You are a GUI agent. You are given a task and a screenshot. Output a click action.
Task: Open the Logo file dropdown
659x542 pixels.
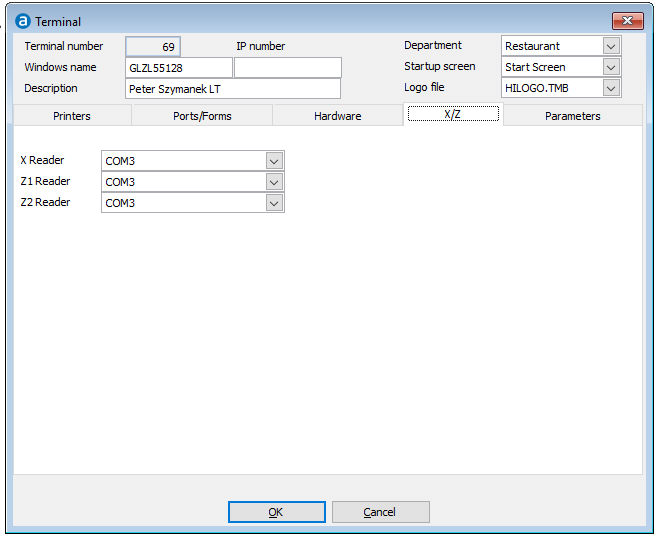pos(611,88)
